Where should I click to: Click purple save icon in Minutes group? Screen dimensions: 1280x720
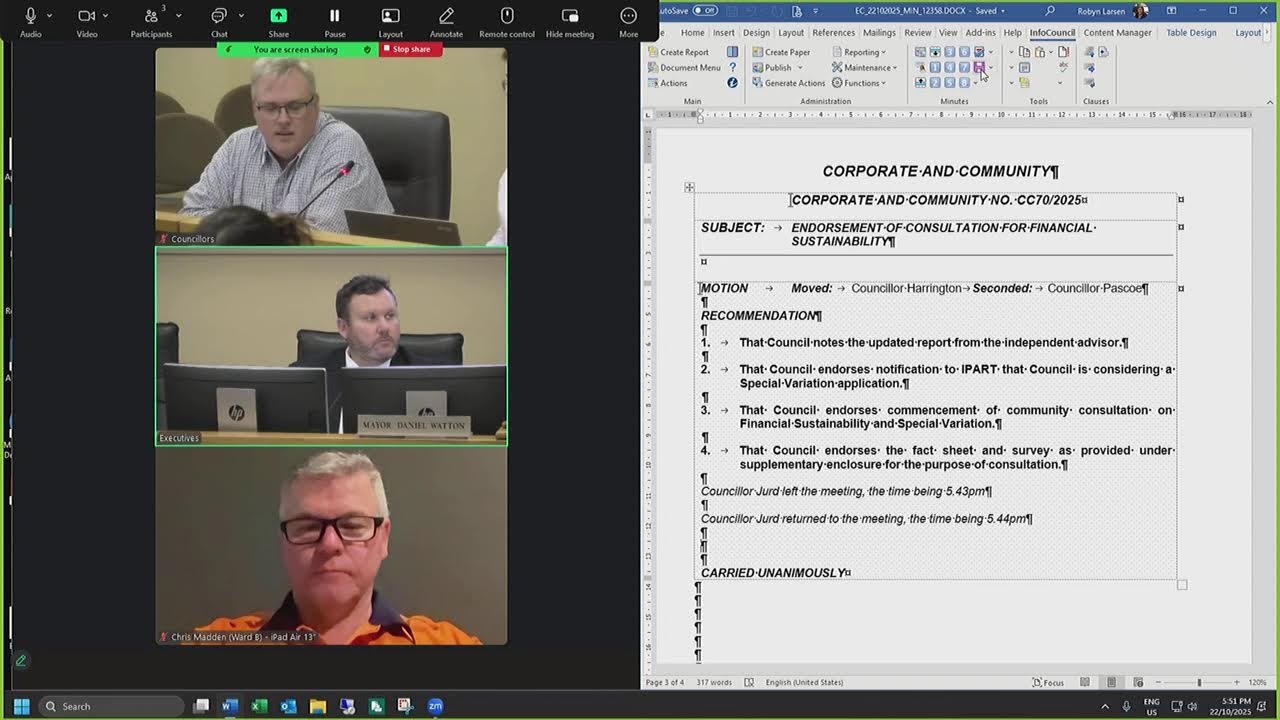(x=979, y=67)
